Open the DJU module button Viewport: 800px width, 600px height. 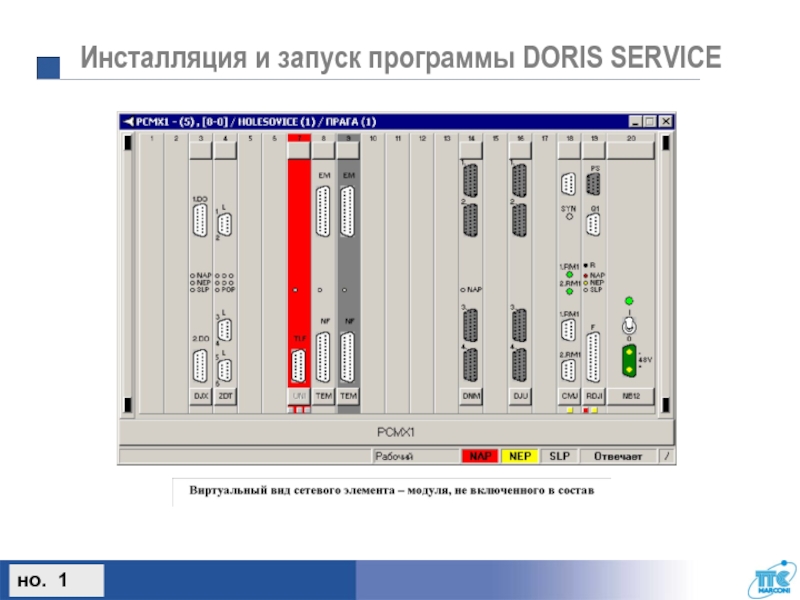(520, 396)
